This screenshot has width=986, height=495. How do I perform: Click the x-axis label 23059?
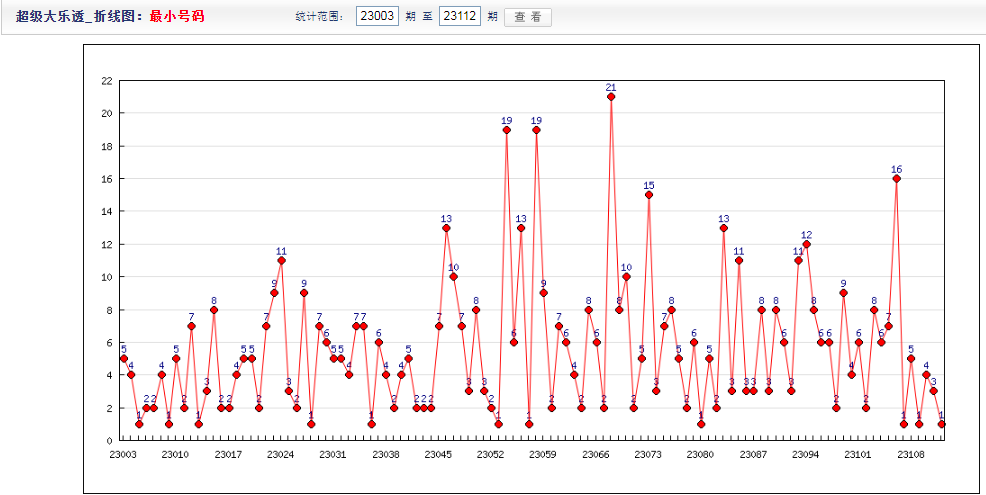click(x=543, y=454)
